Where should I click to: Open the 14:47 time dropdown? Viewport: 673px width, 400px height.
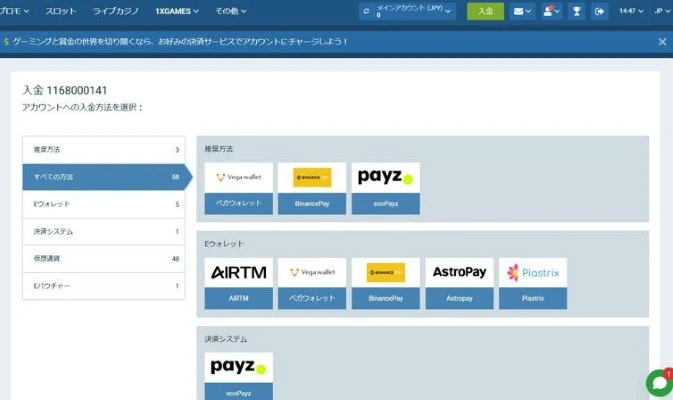pyautogui.click(x=631, y=11)
